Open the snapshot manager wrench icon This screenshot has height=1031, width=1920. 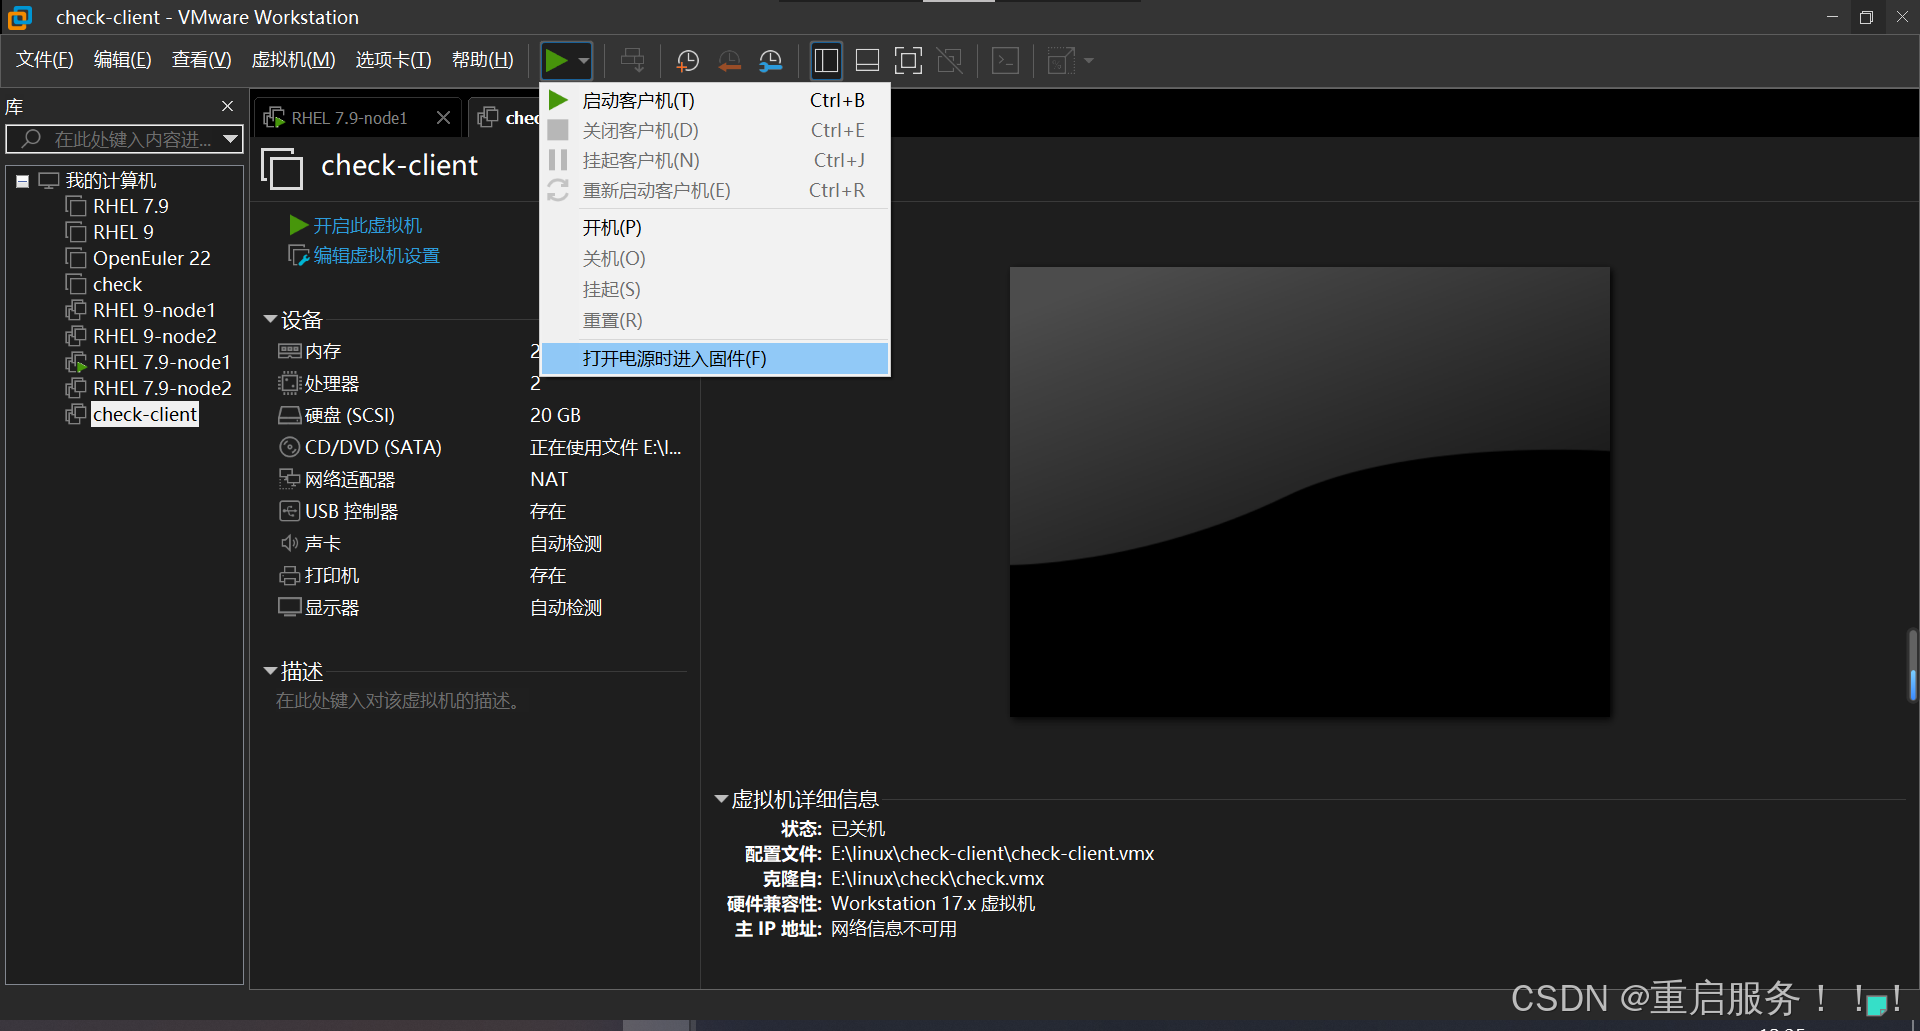[771, 61]
